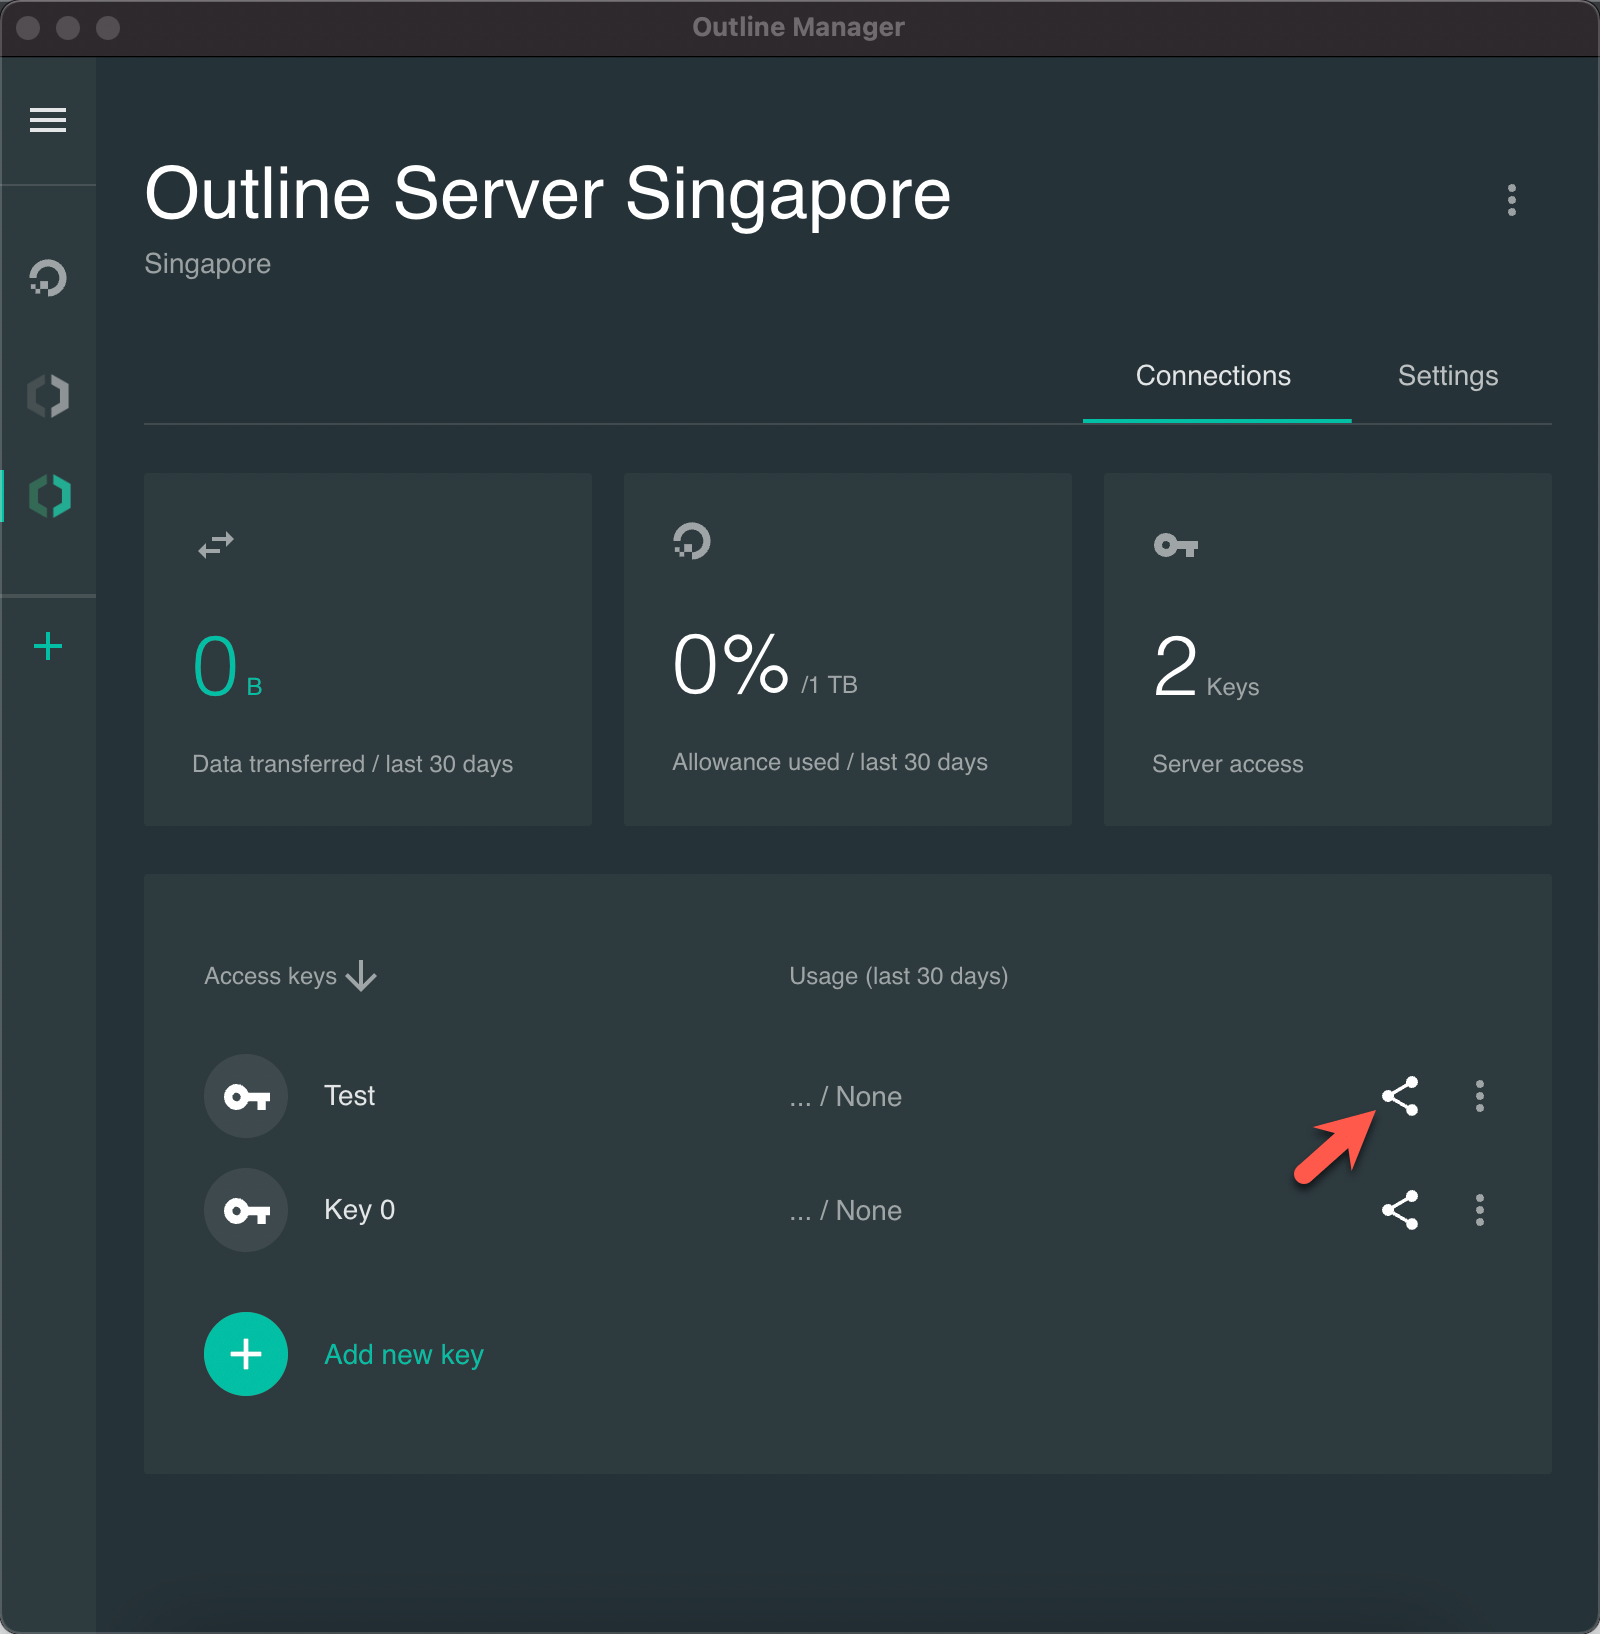Share the access key named Test
1600x1634 pixels.
[1400, 1096]
